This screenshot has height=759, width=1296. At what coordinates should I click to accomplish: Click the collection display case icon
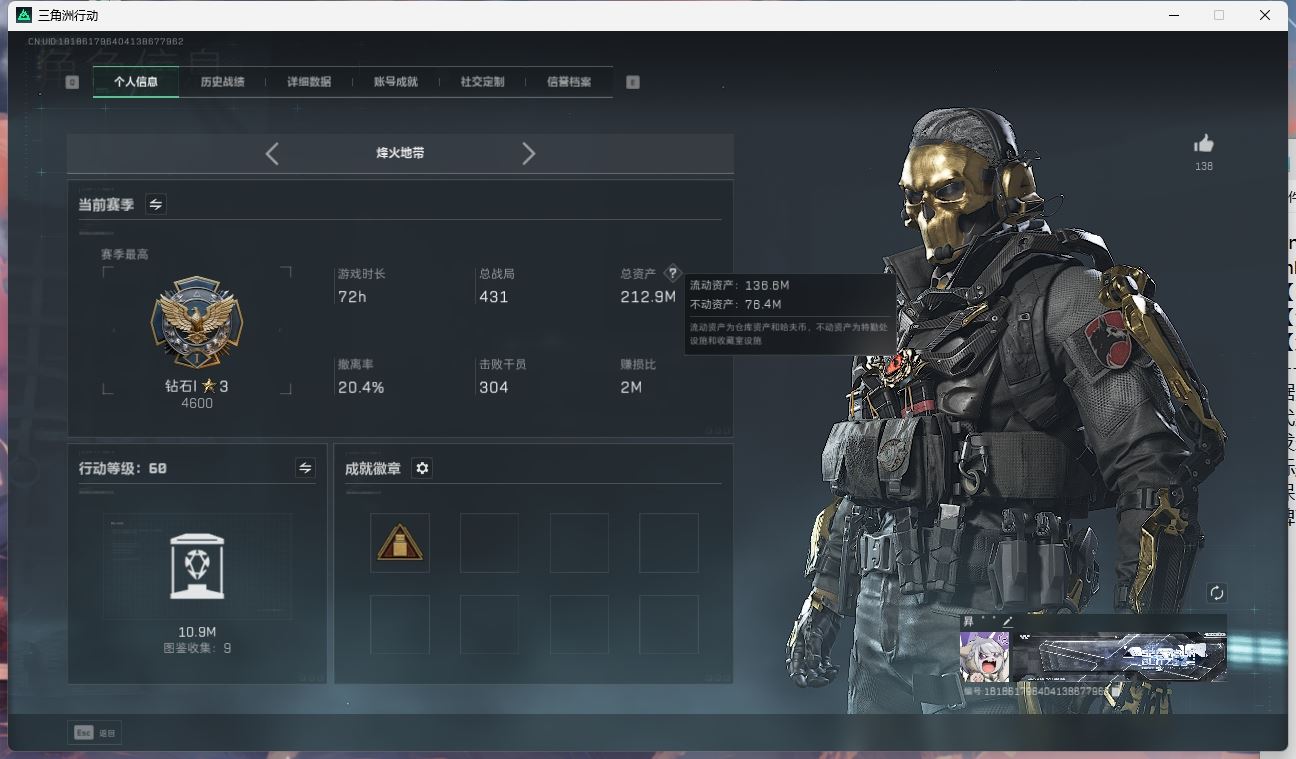pyautogui.click(x=197, y=566)
